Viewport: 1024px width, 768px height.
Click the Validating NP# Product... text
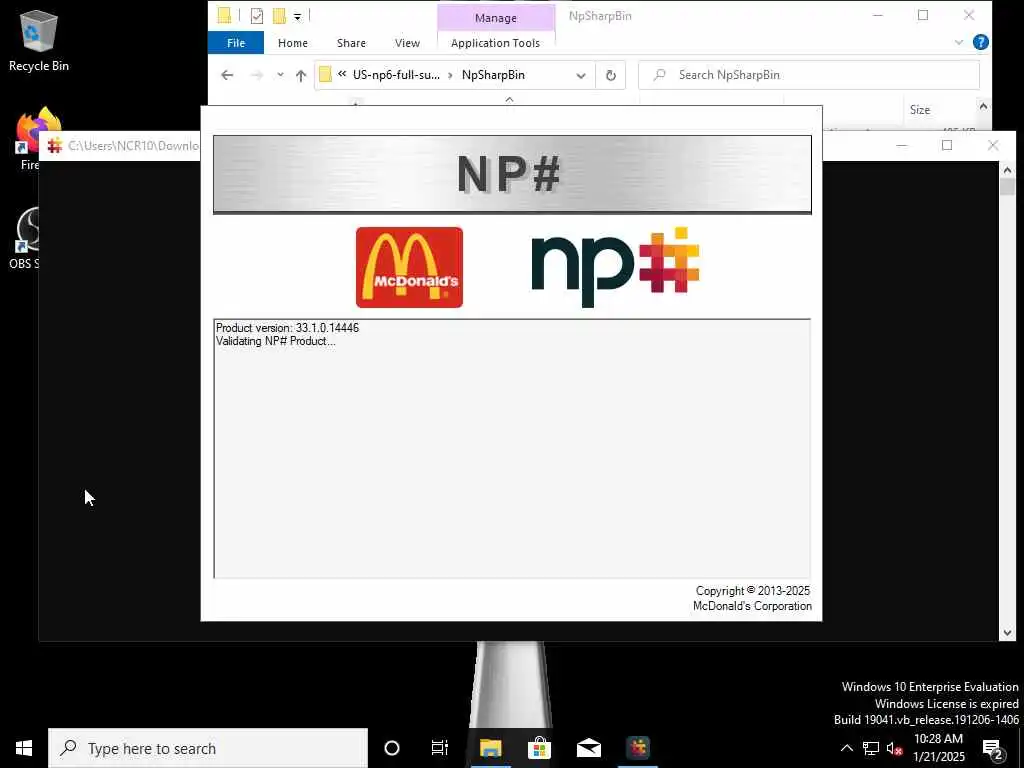tap(276, 341)
